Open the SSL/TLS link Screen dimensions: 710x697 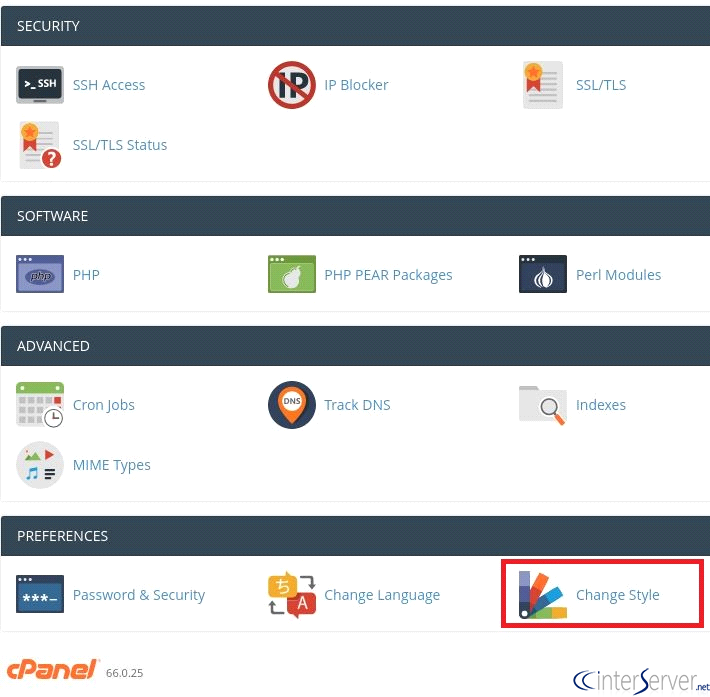coord(601,85)
